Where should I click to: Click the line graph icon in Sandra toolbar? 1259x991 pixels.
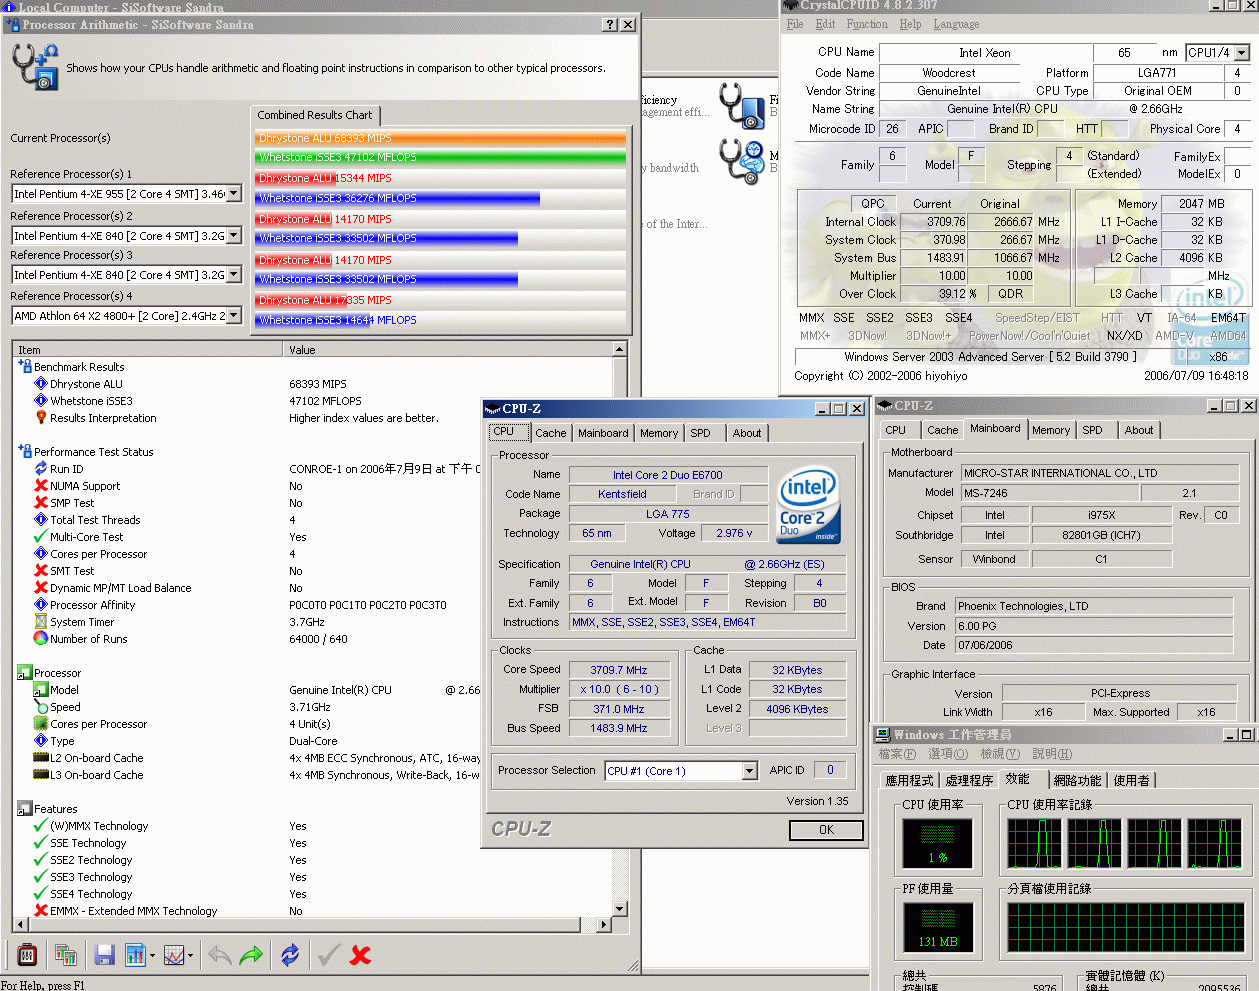click(173, 955)
